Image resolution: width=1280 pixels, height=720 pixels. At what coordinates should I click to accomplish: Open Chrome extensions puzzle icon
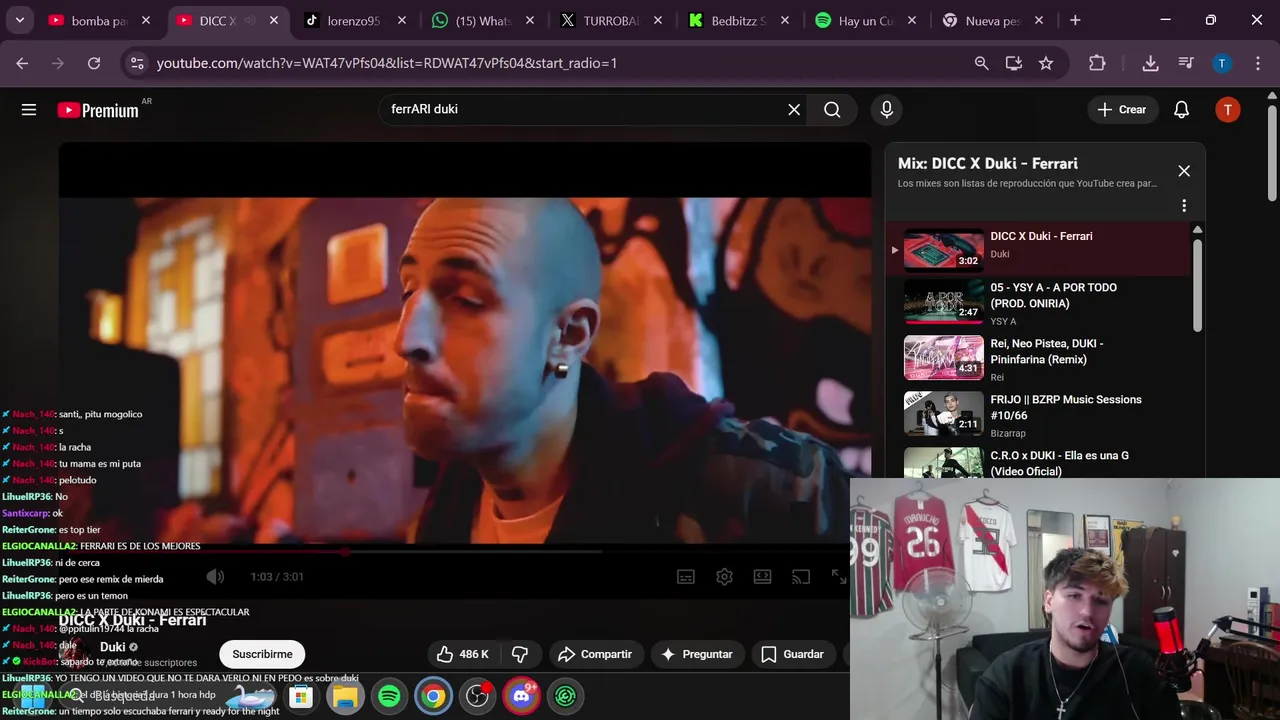click(x=1097, y=63)
